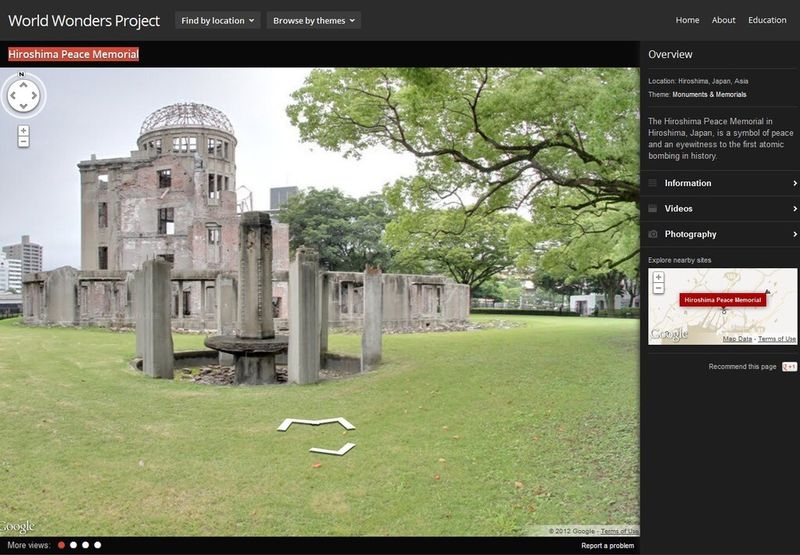The width and height of the screenshot is (800, 555).
Task: Go to the Home page
Action: (687, 20)
